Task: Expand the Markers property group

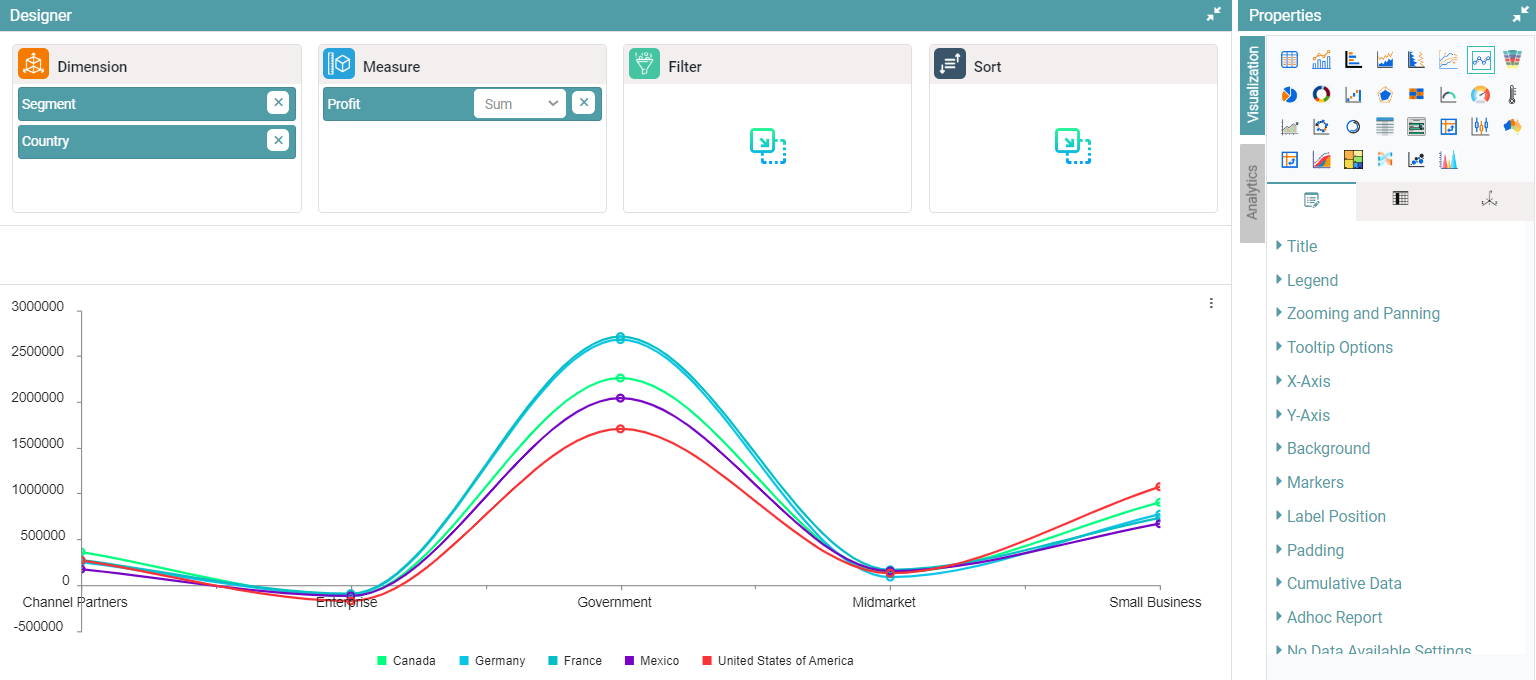Action: pyautogui.click(x=1314, y=482)
